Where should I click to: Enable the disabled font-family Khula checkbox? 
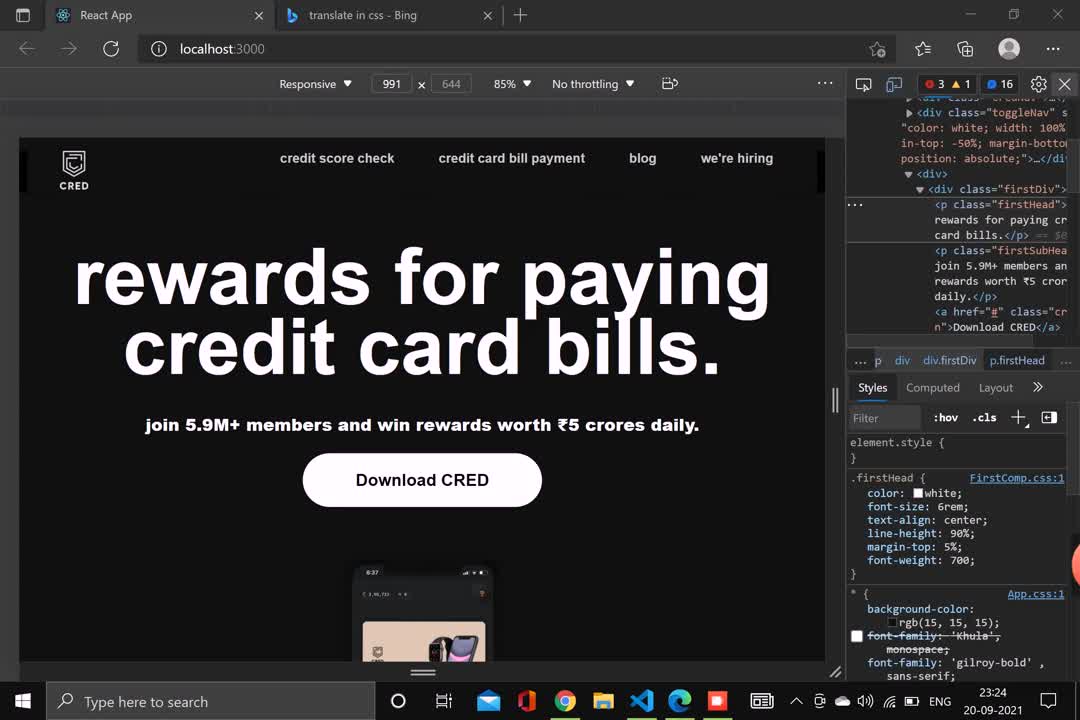click(x=857, y=636)
